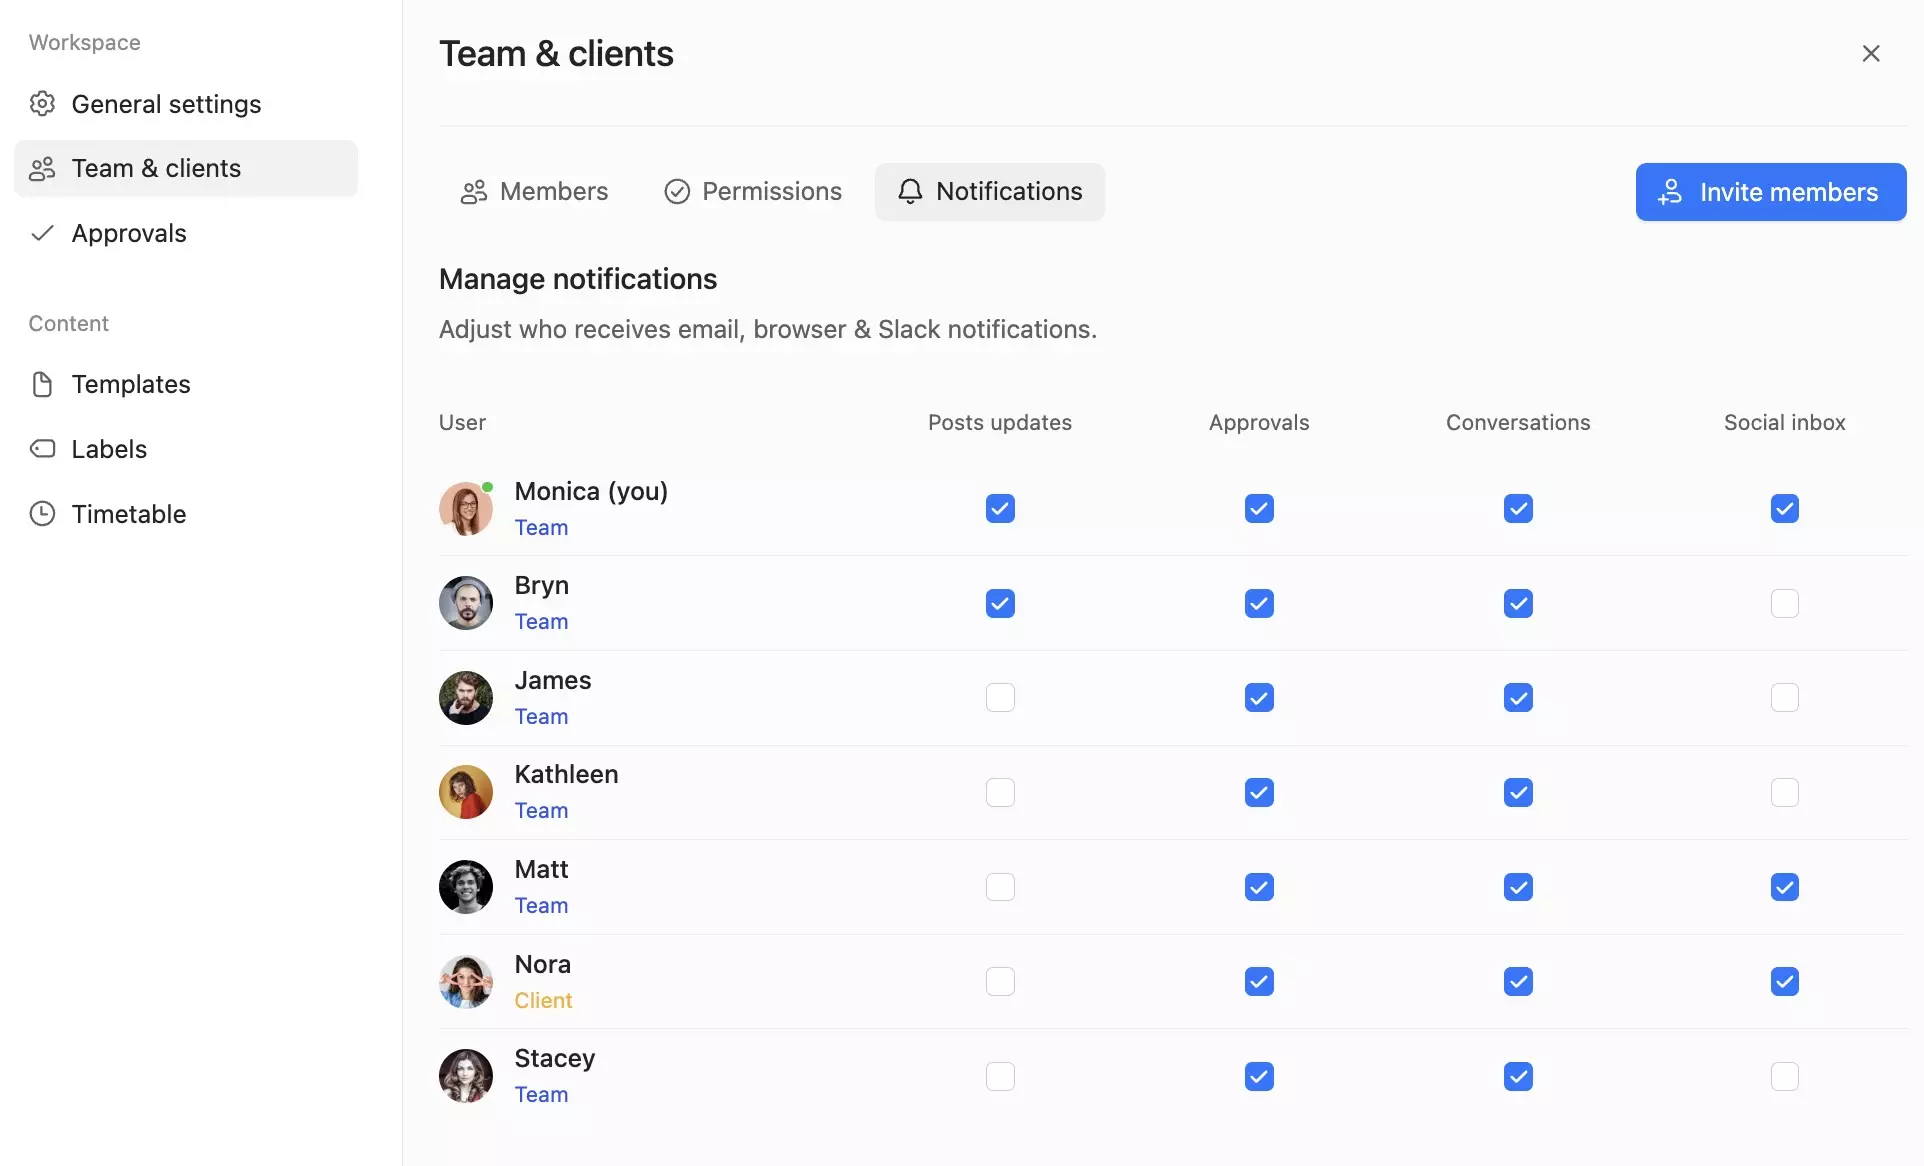Click the Invite members button
This screenshot has width=1924, height=1166.
click(1771, 192)
